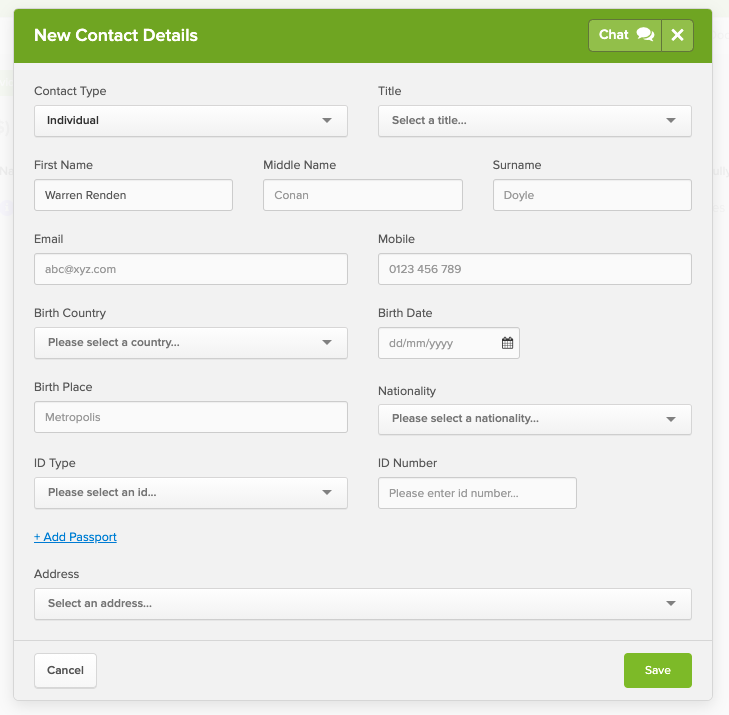Viewport: 729px width, 715px height.
Task: Select a Birth Country from dropdown
Action: coord(190,343)
